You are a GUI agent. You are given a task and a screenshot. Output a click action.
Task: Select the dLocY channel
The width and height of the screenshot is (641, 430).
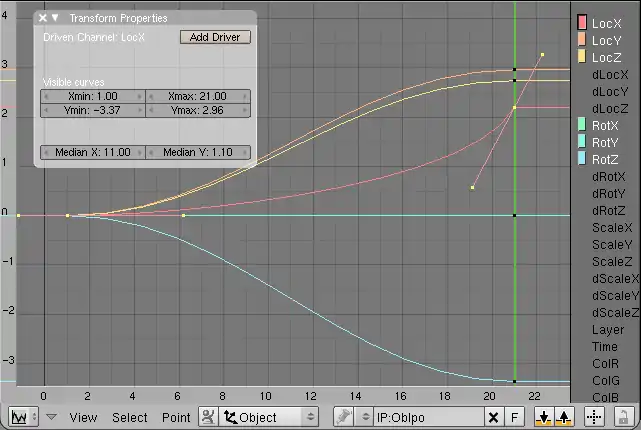(x=610, y=92)
